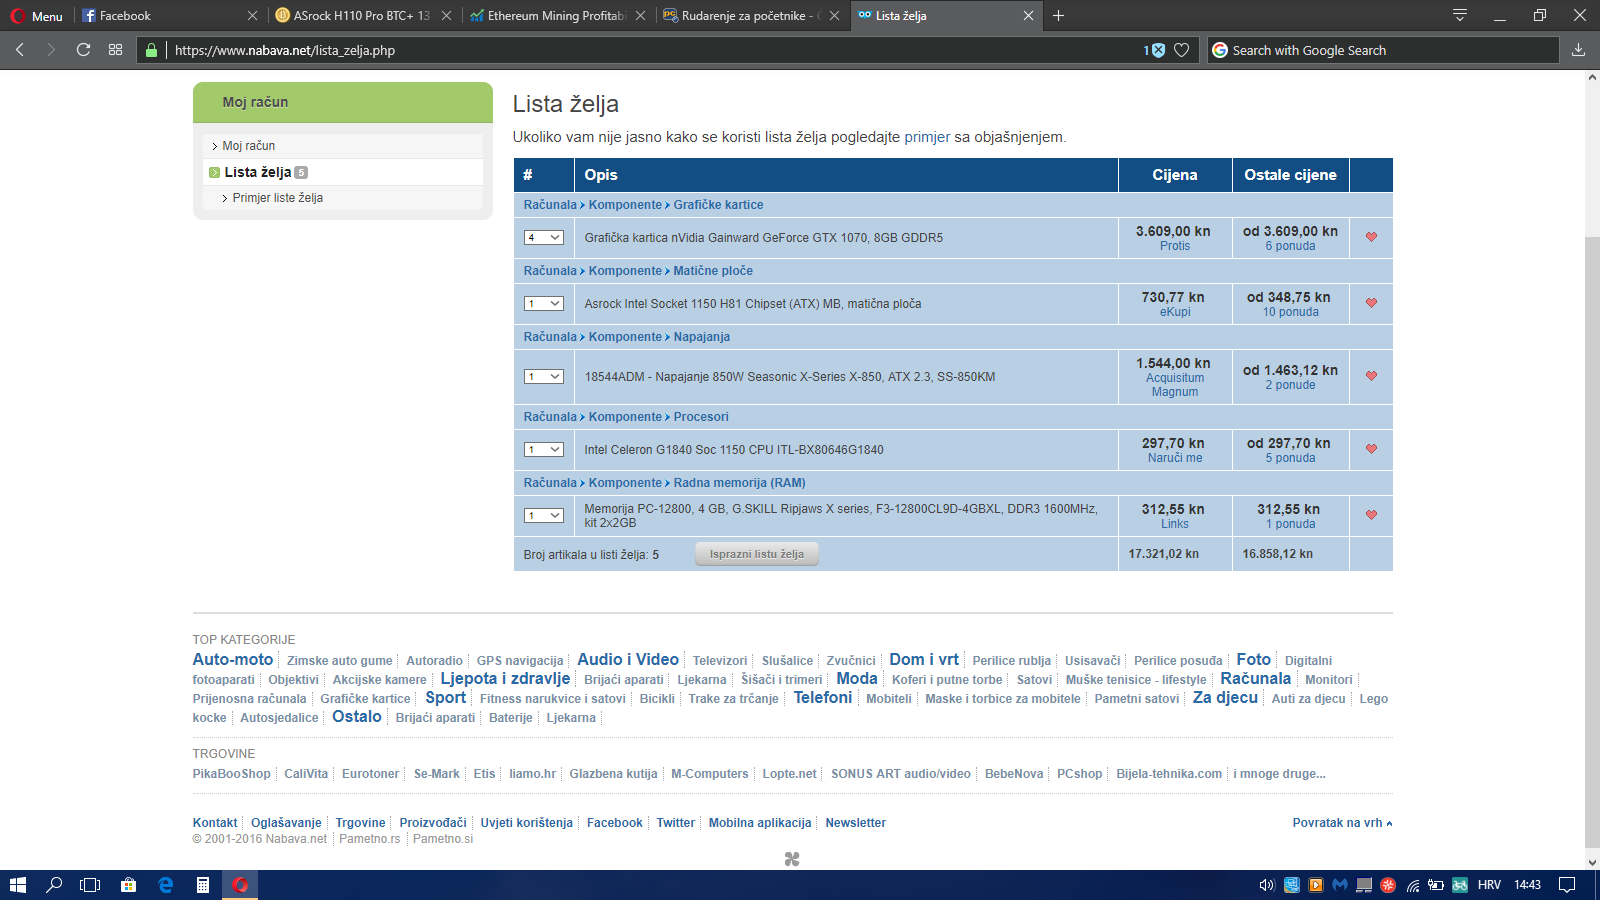
Task: Click the downloads icon in browser toolbar
Action: (x=1578, y=50)
